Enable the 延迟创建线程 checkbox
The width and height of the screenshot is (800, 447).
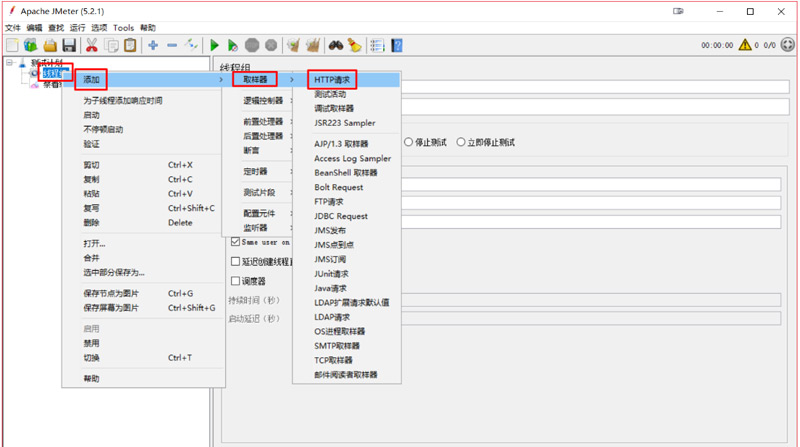(x=235, y=261)
